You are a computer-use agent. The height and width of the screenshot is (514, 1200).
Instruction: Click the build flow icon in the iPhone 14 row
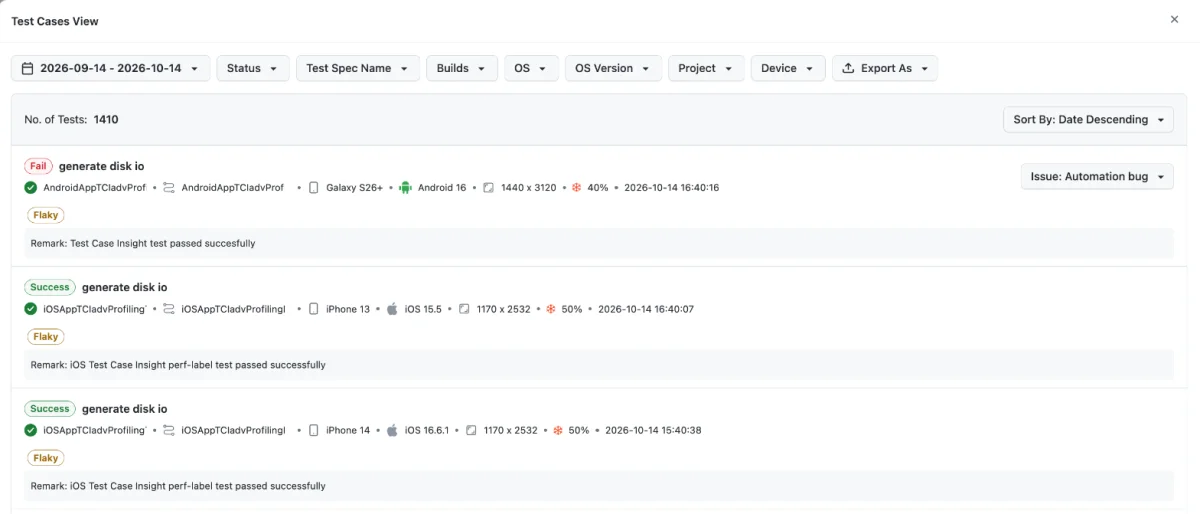click(169, 431)
